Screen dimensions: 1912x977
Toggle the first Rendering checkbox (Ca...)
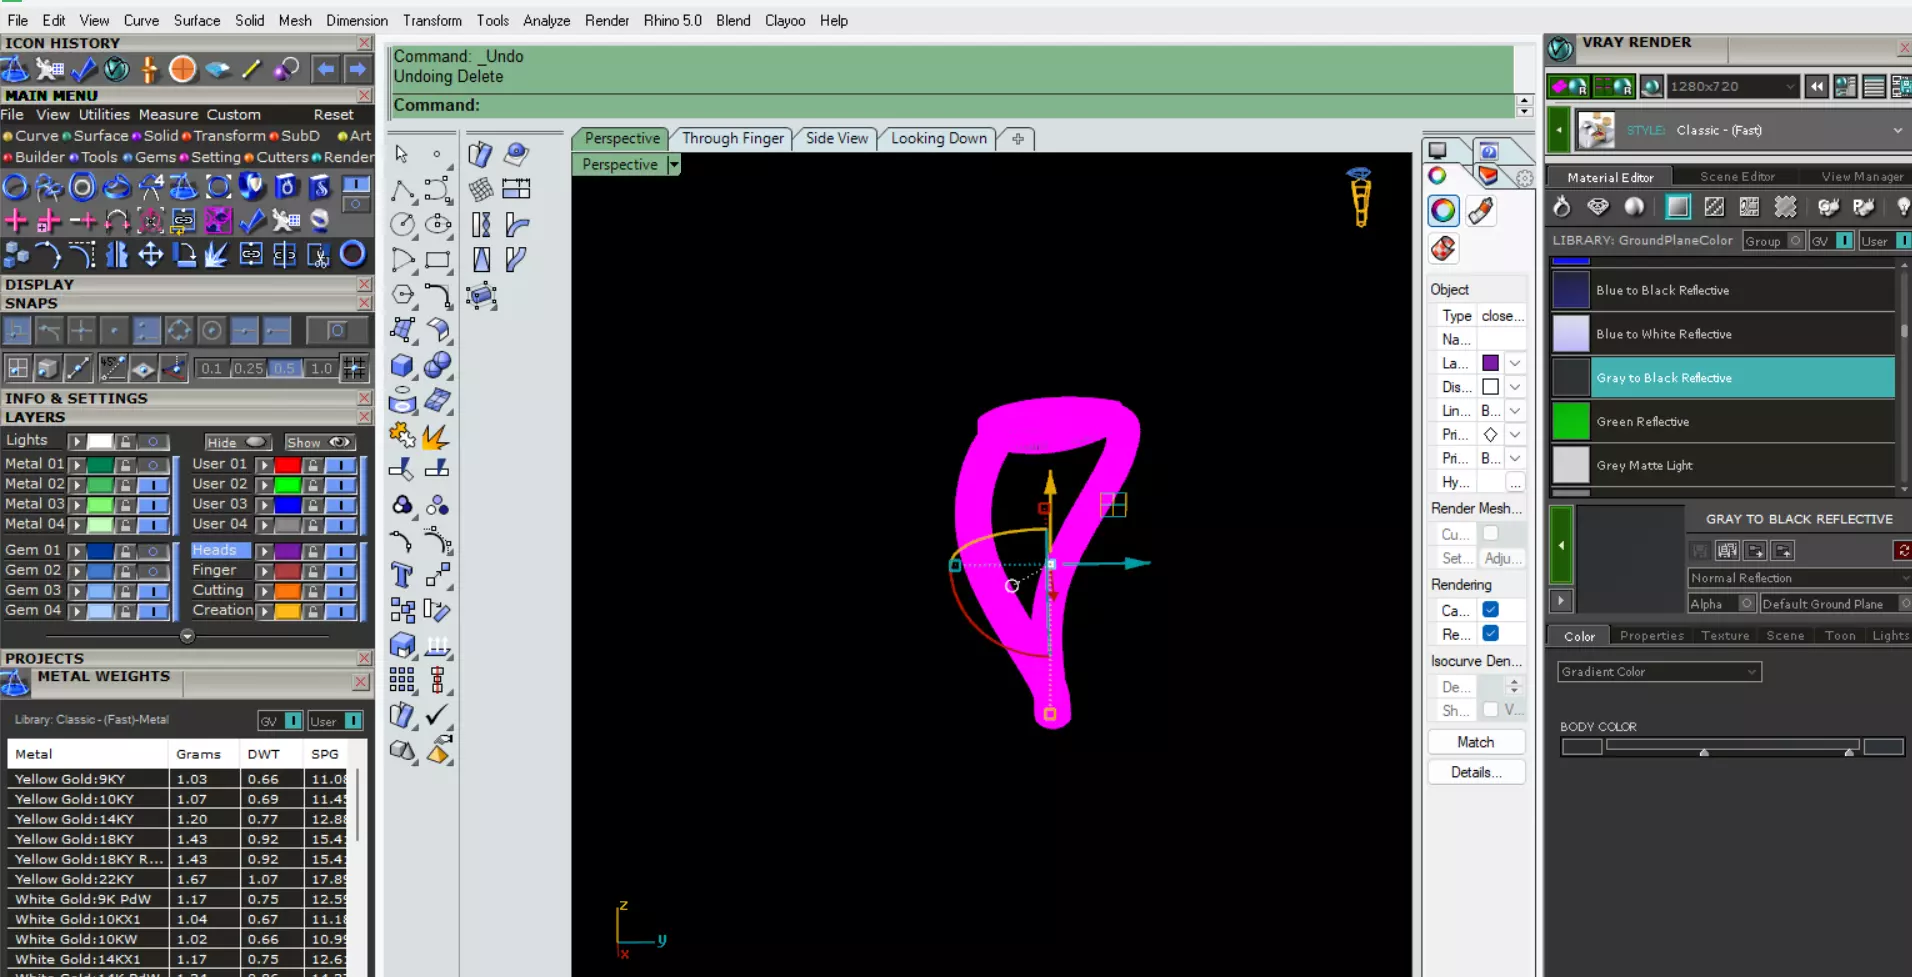1491,610
